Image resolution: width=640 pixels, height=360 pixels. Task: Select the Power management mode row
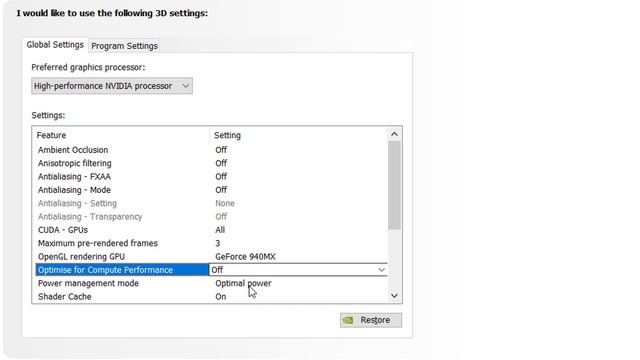pos(211,283)
